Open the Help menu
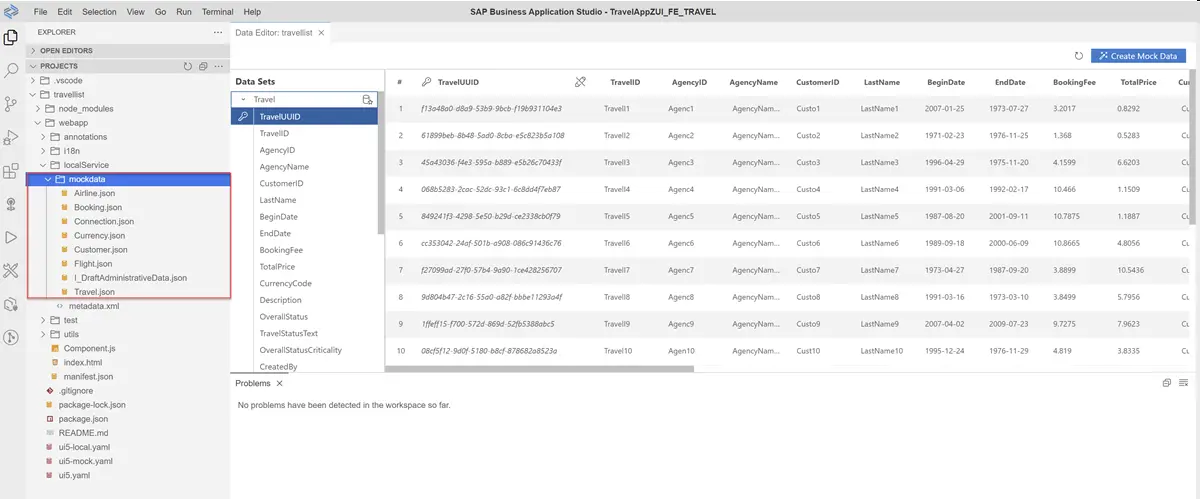Viewport: 1200px width, 499px height. [x=252, y=11]
